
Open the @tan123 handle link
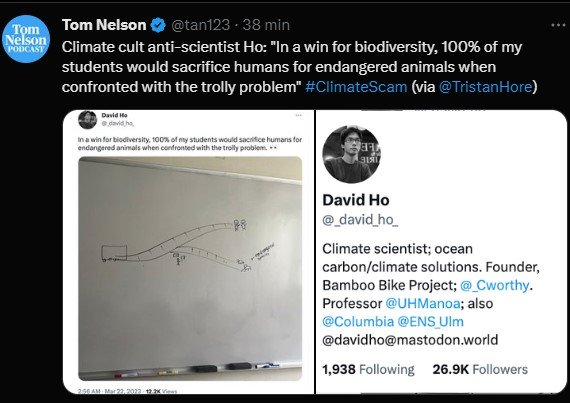click(200, 25)
